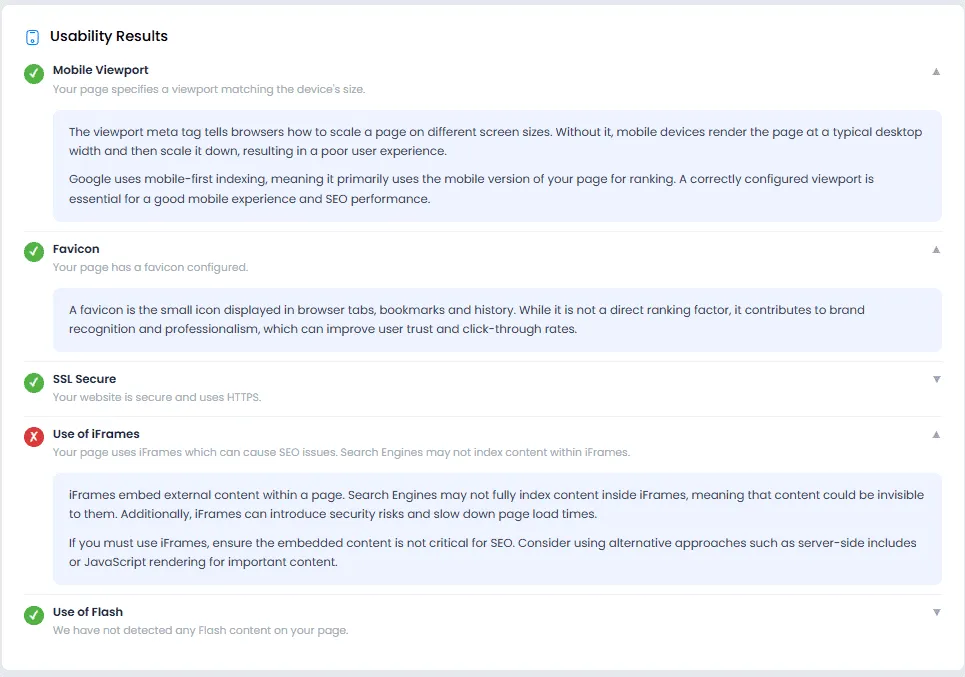Screen dimensions: 965x677
Task: Click green check icon for Favicon
Action: (34, 252)
